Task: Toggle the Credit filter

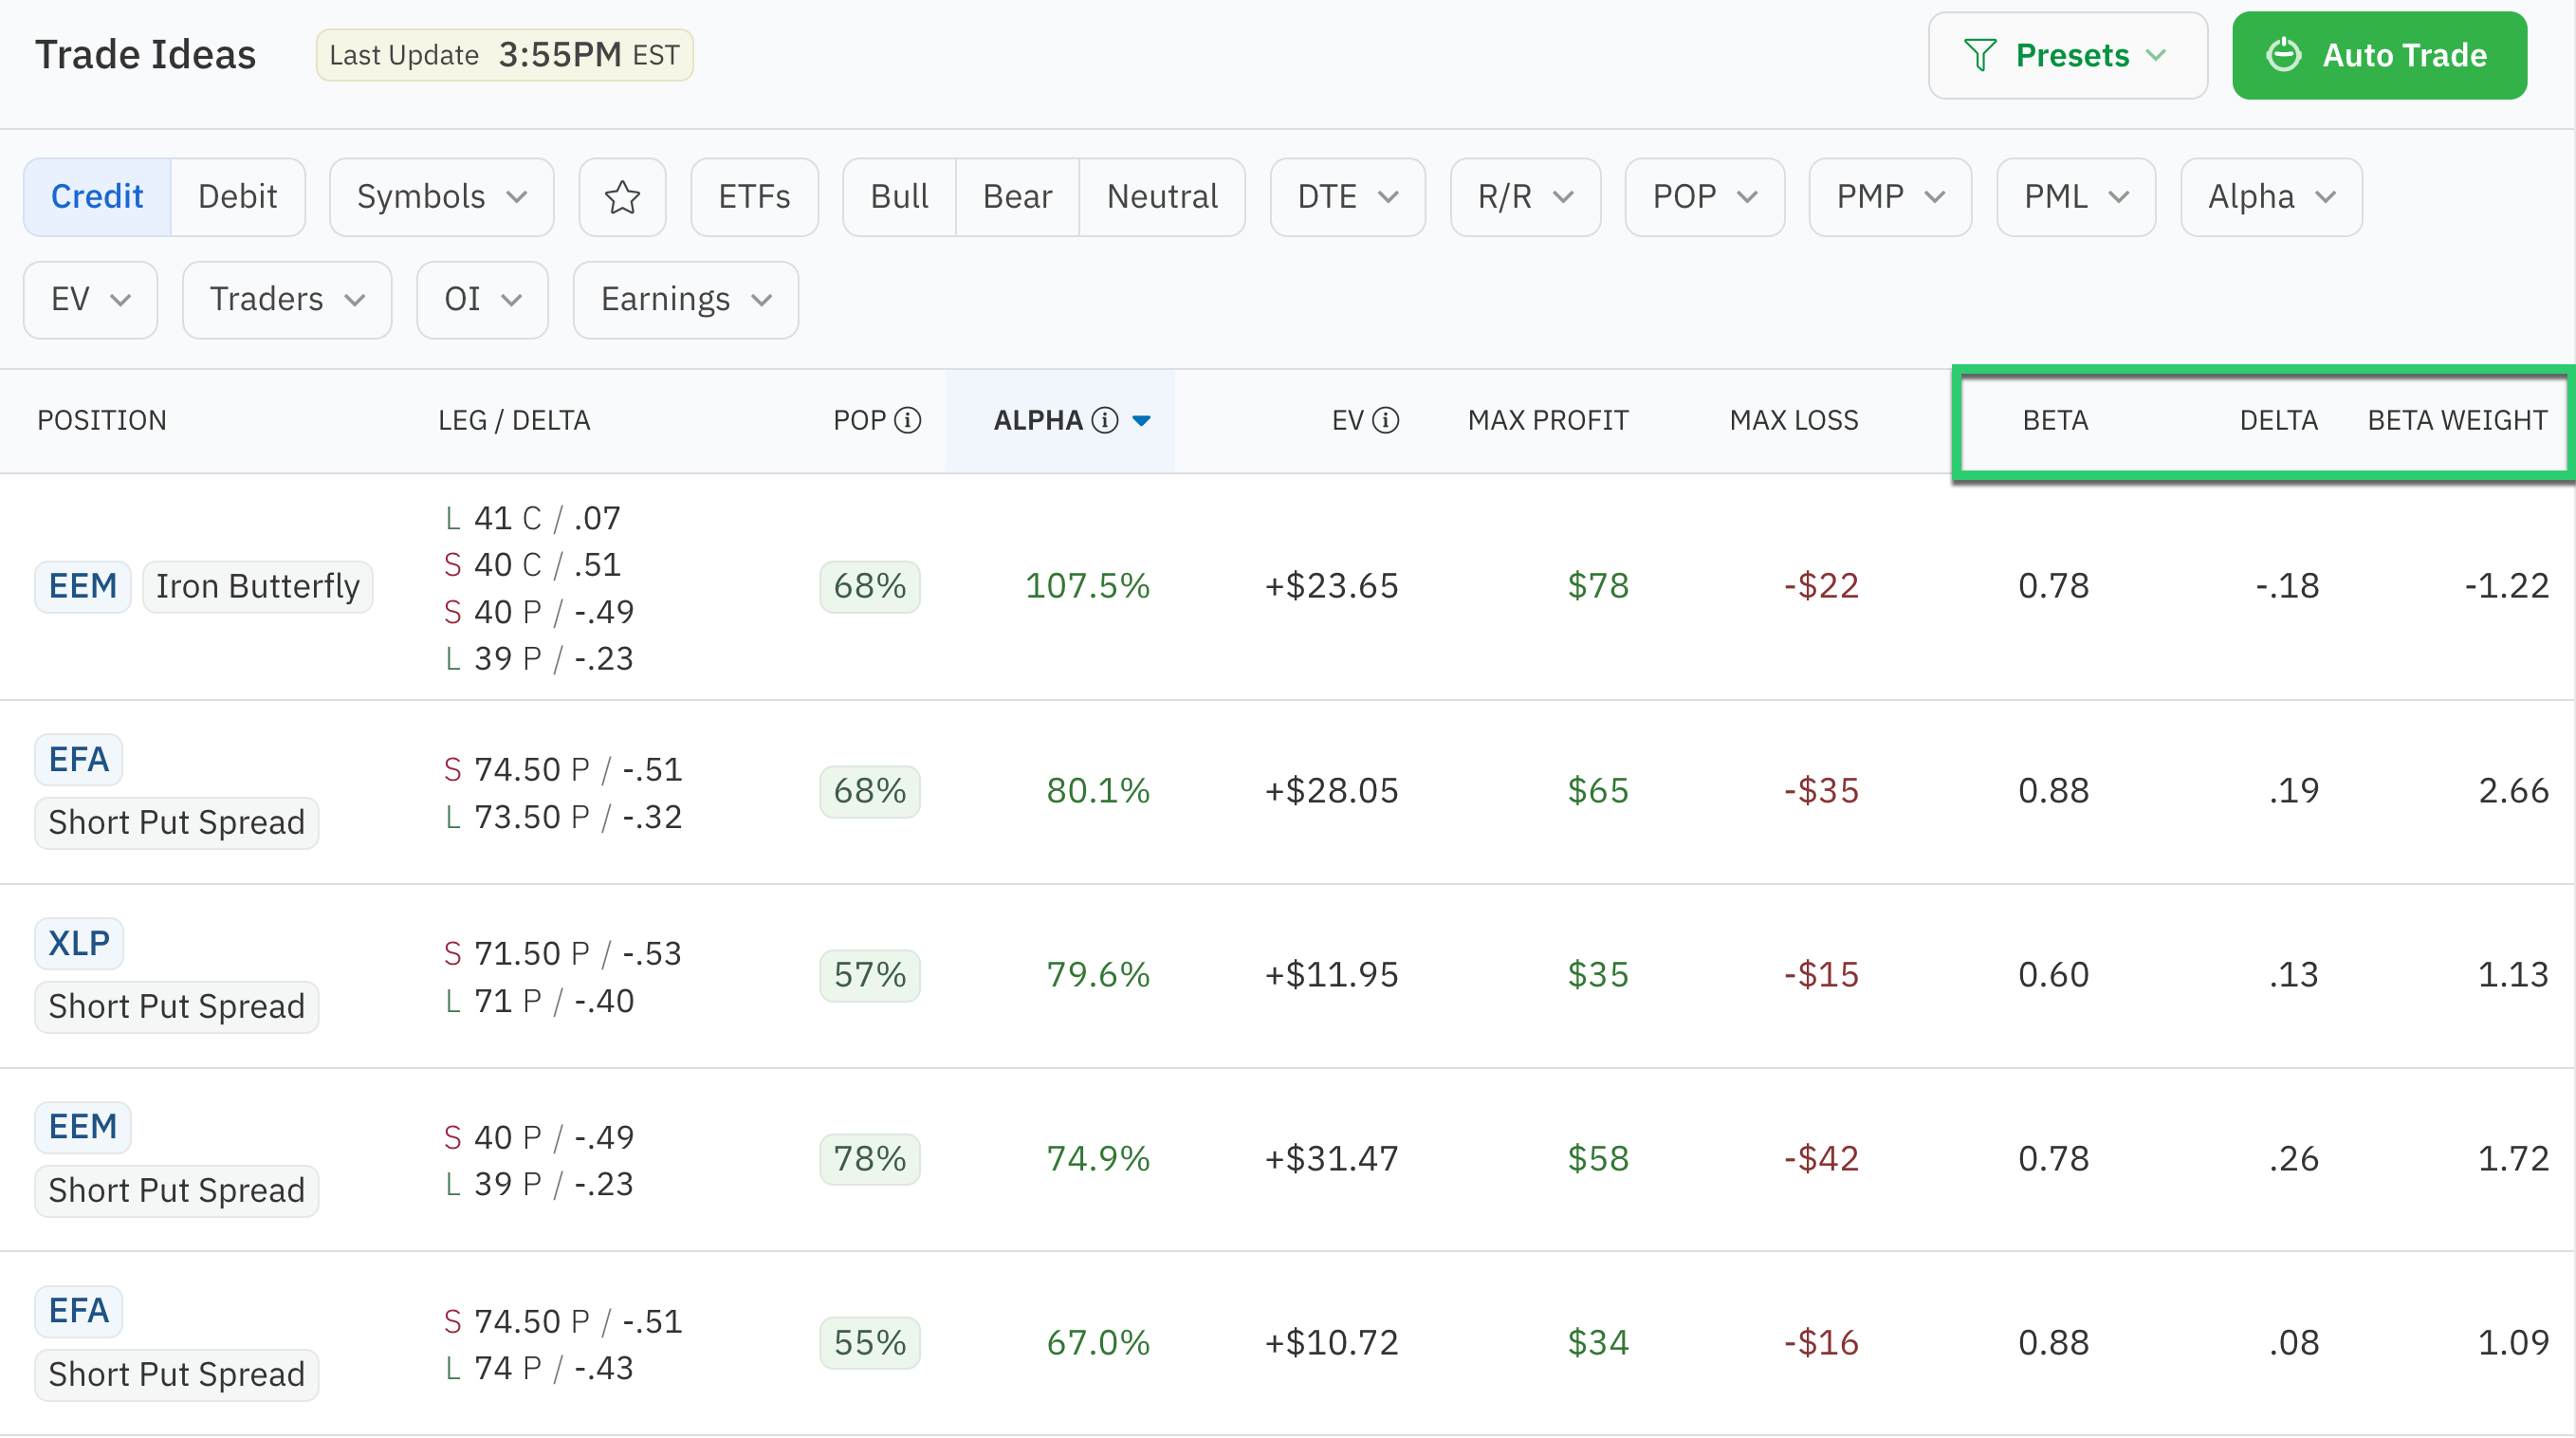Action: coord(96,196)
